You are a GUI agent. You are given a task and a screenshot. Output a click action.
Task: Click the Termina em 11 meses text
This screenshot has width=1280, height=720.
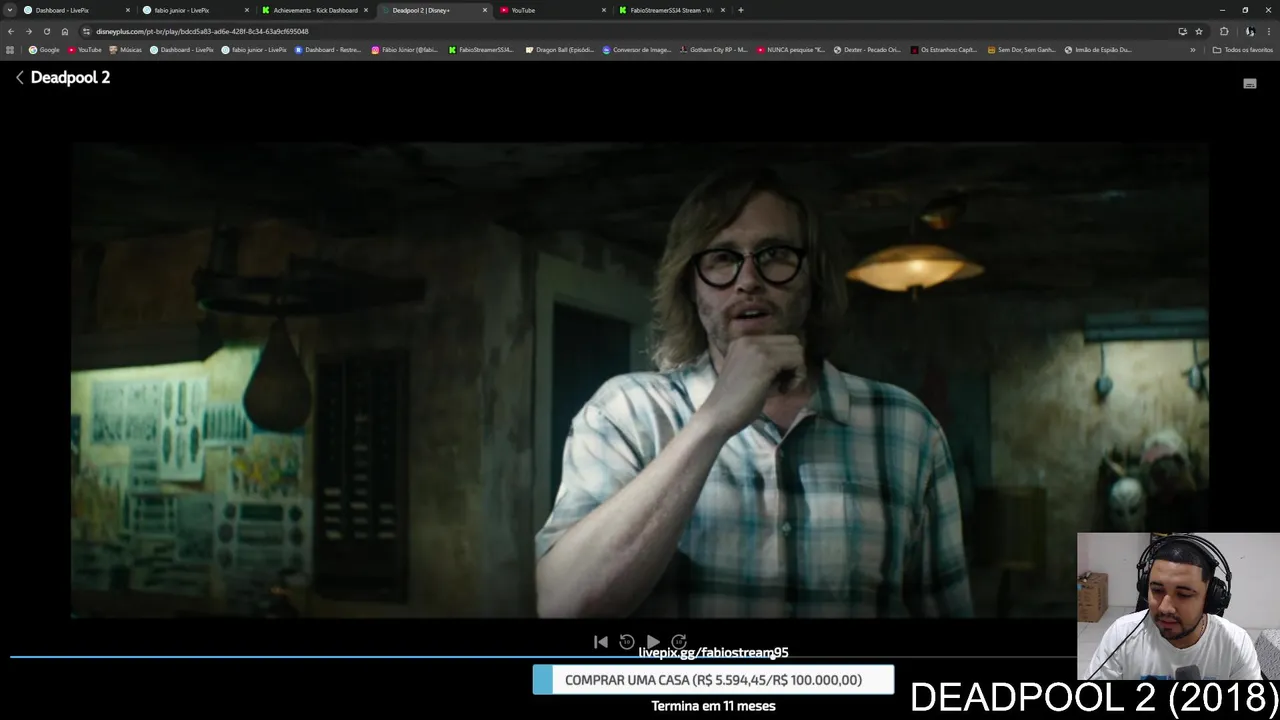point(713,706)
